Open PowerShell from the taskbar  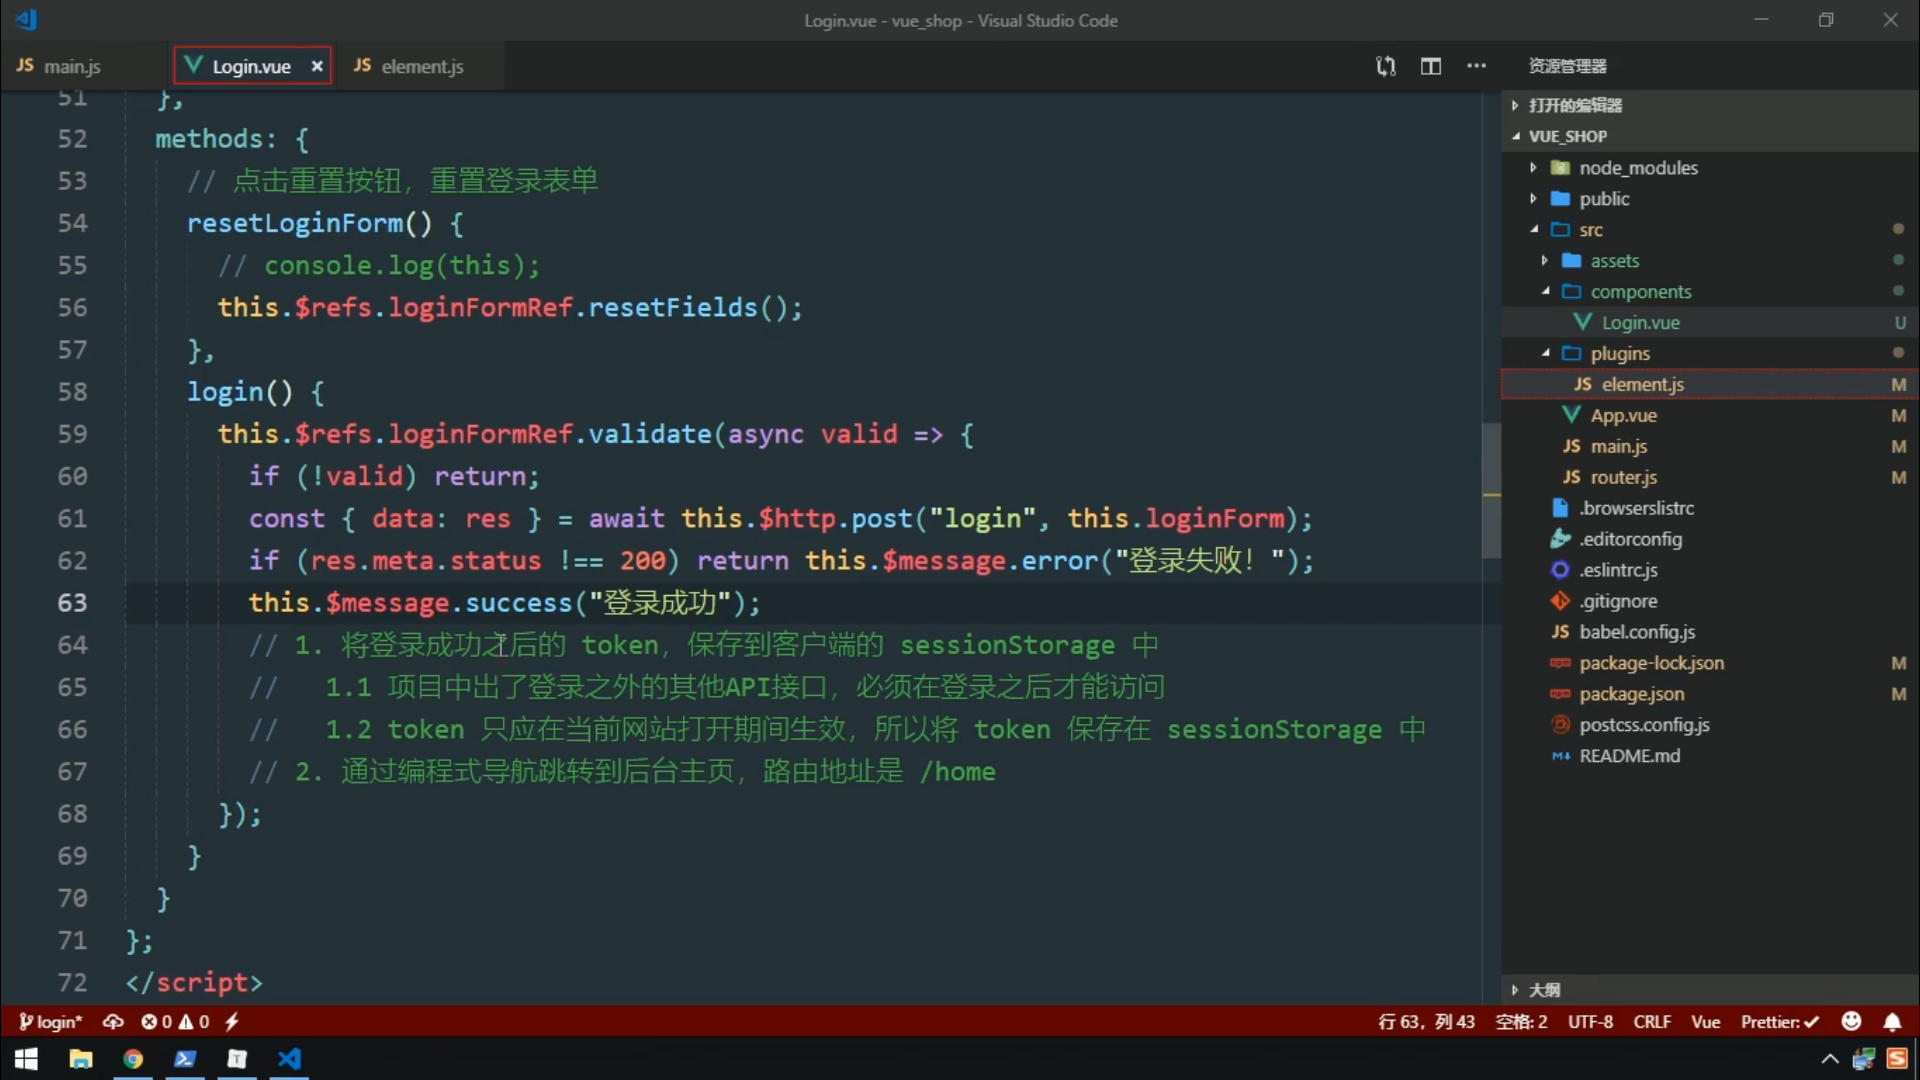coord(185,1059)
